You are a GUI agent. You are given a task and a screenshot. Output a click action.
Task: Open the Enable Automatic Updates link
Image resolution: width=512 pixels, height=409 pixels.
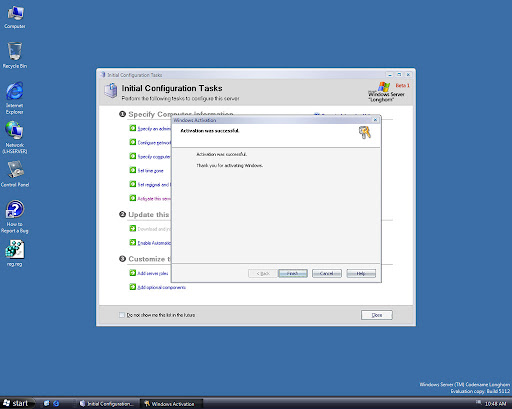[x=154, y=243]
